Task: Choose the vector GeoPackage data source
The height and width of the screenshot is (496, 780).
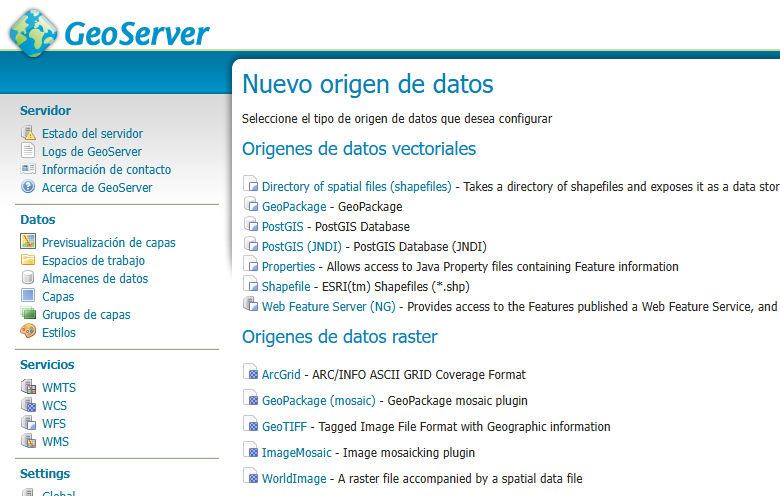Action: point(294,206)
